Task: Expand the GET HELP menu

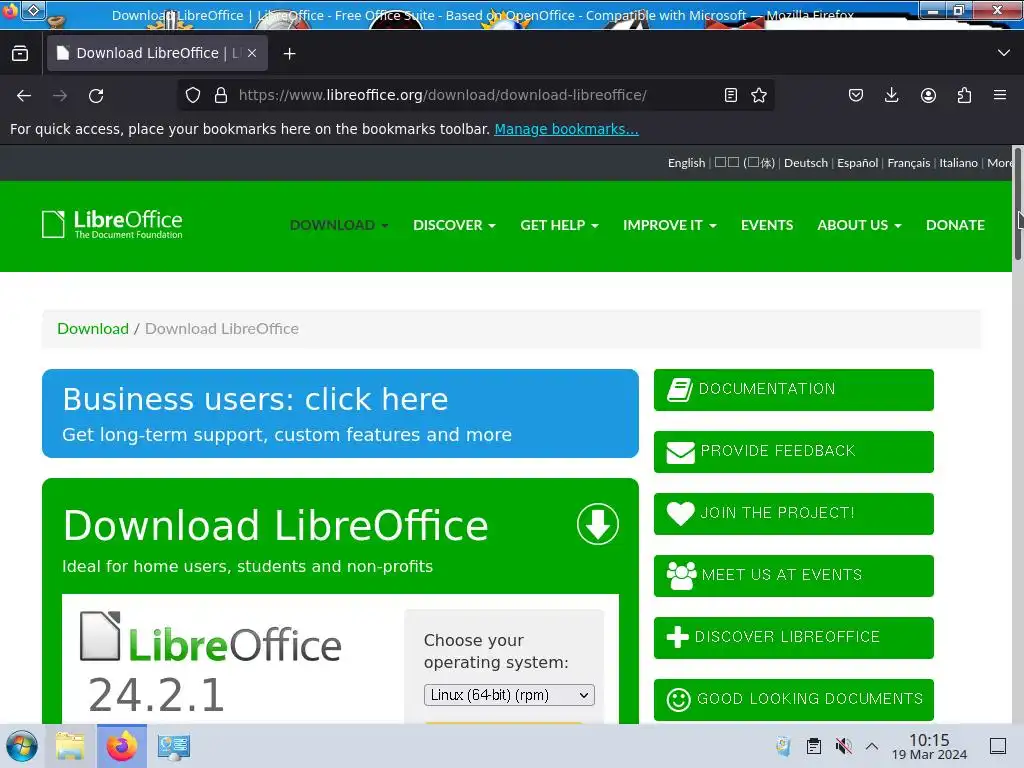Action: pos(559,225)
